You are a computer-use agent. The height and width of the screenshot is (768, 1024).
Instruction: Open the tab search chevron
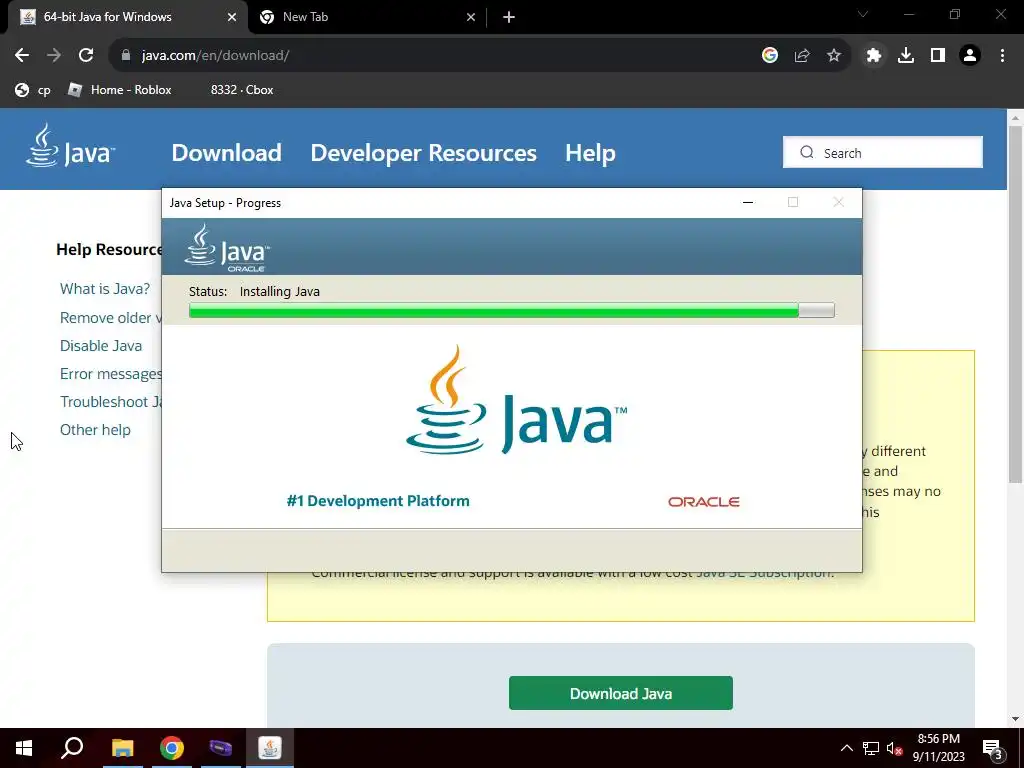tap(863, 14)
